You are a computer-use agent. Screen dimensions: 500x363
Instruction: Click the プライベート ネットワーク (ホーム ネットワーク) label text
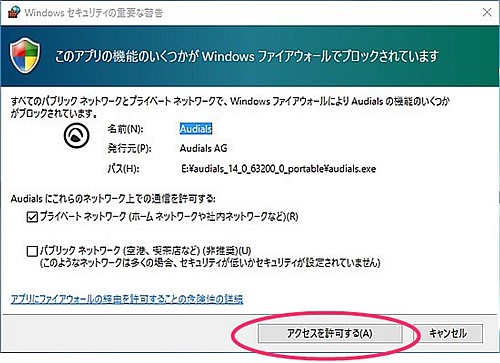tap(169, 217)
